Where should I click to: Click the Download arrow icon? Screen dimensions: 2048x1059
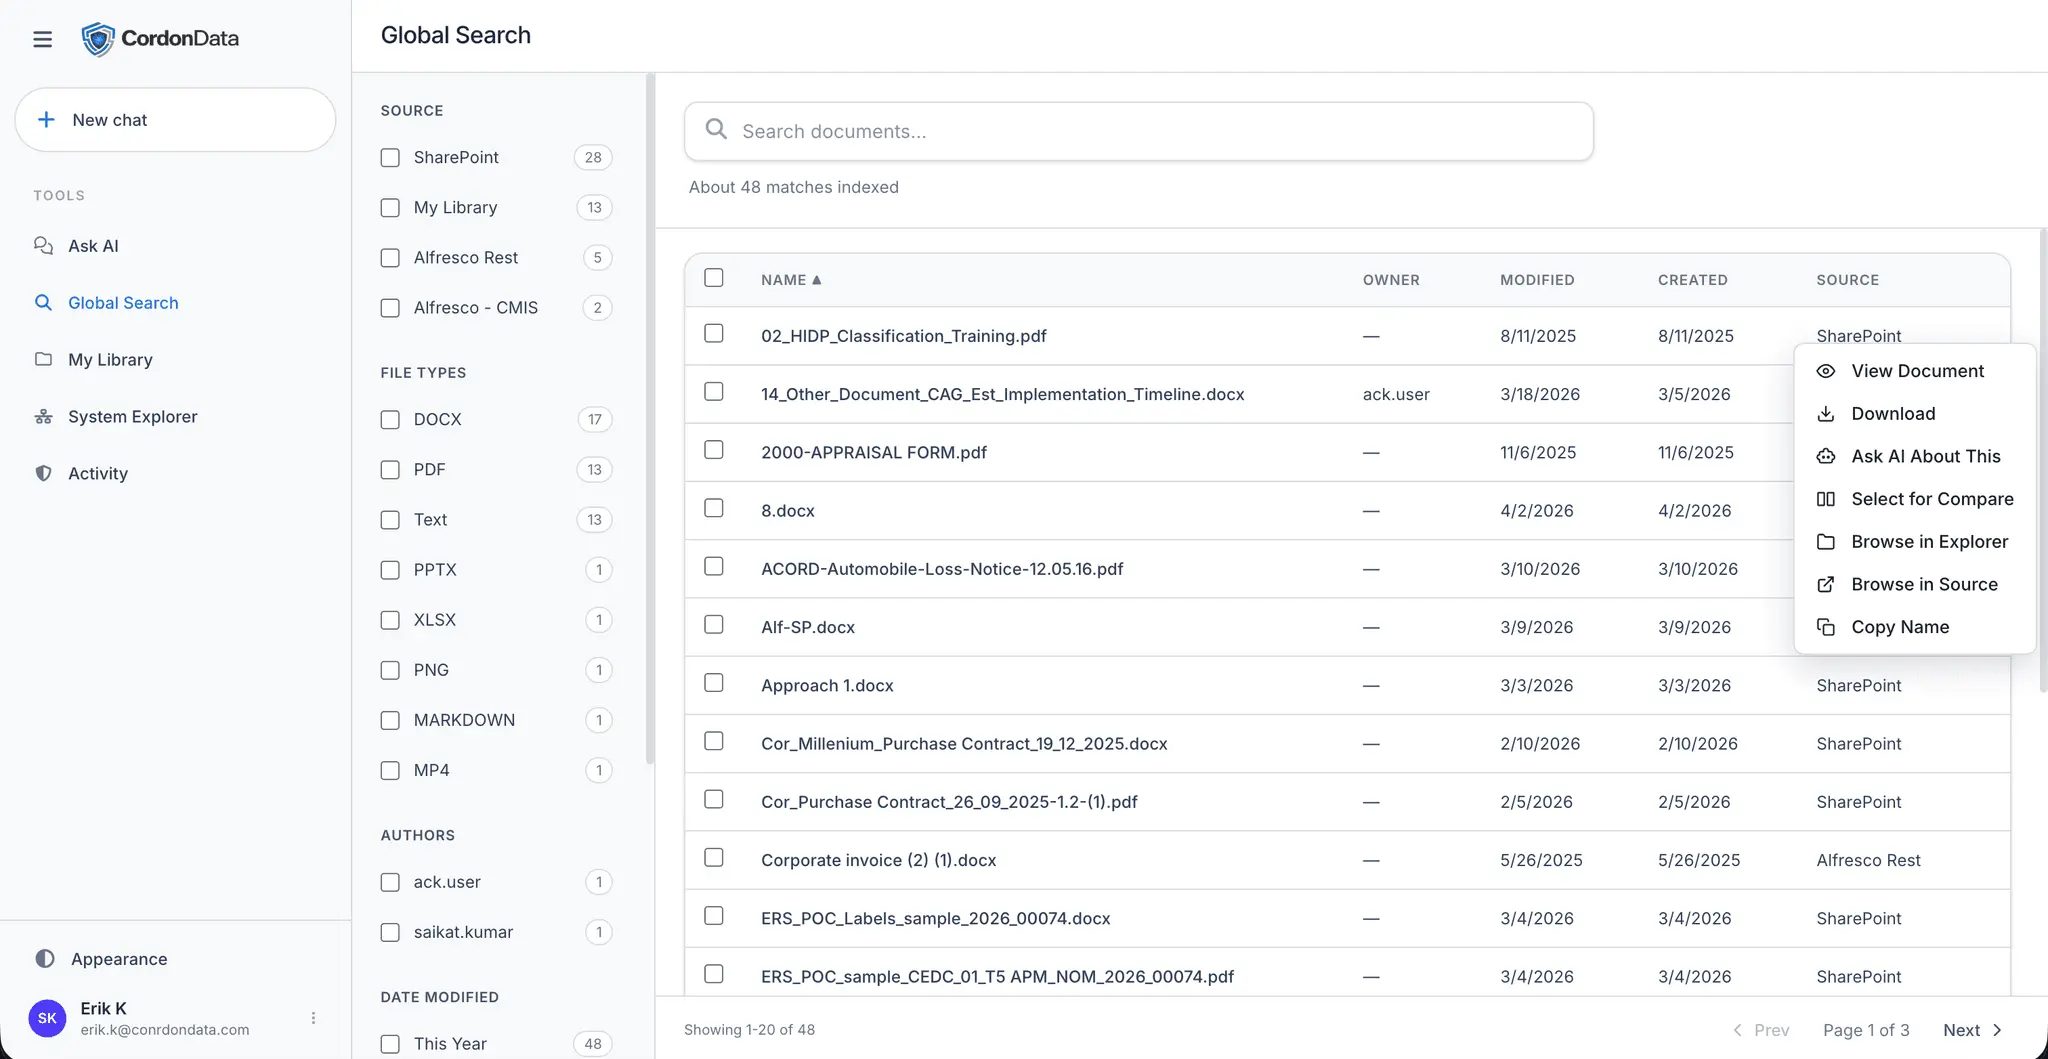click(1825, 414)
